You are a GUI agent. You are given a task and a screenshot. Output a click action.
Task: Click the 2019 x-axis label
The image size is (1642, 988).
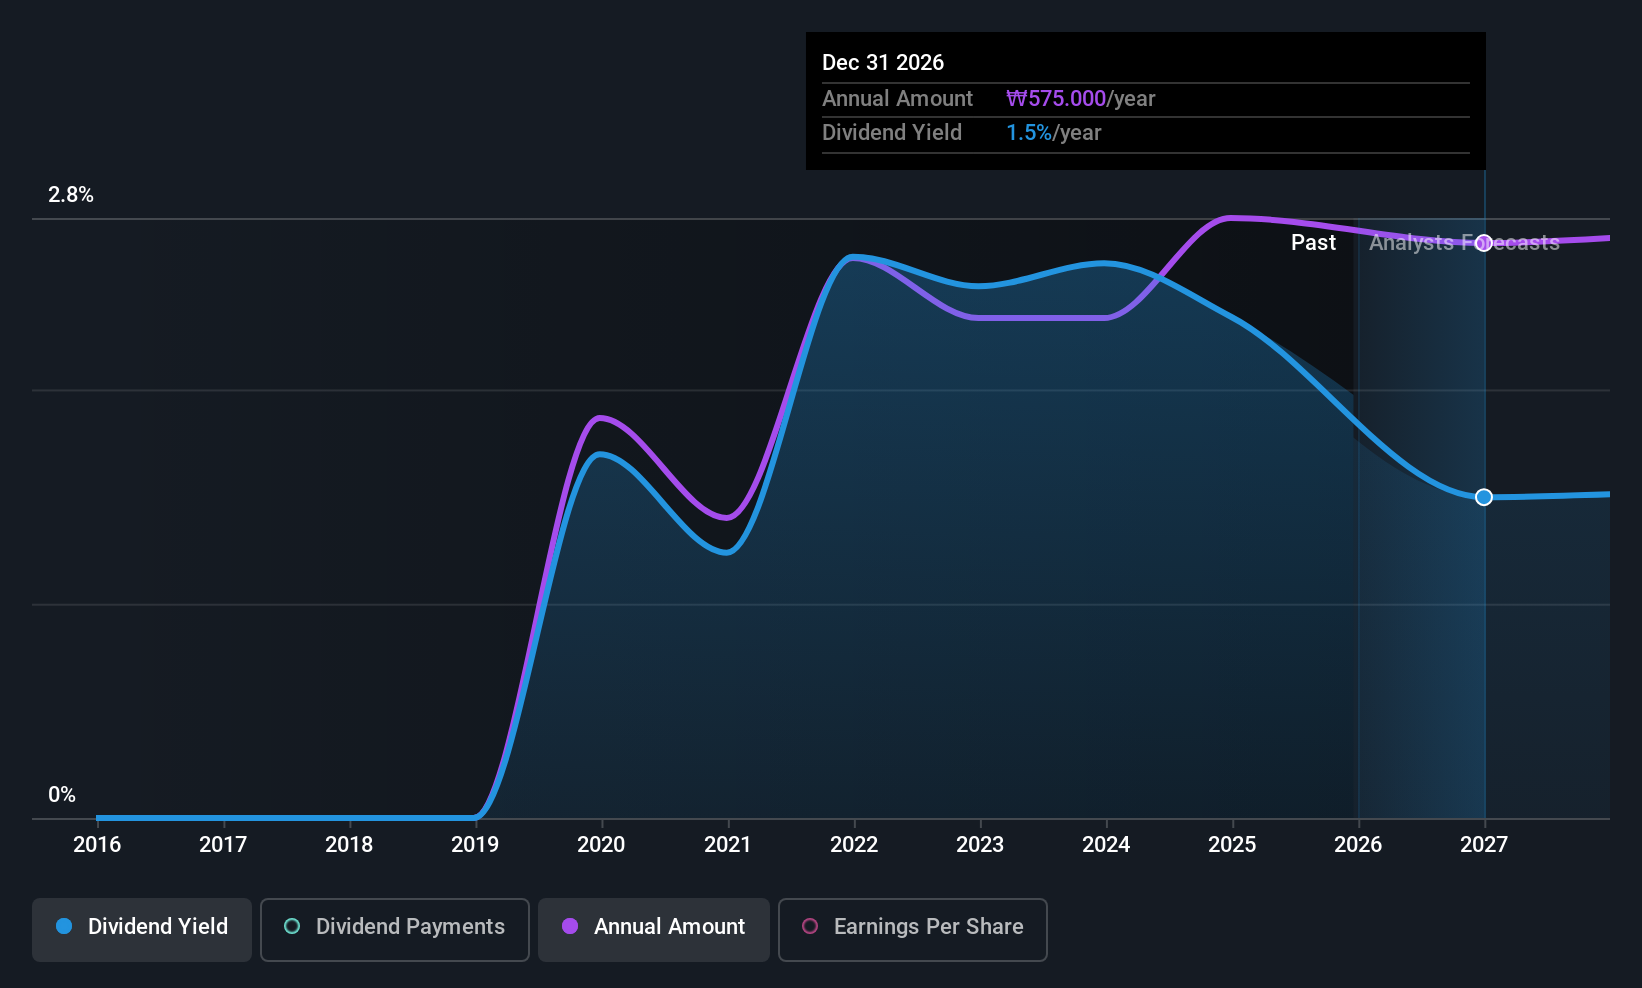pyautogui.click(x=475, y=845)
